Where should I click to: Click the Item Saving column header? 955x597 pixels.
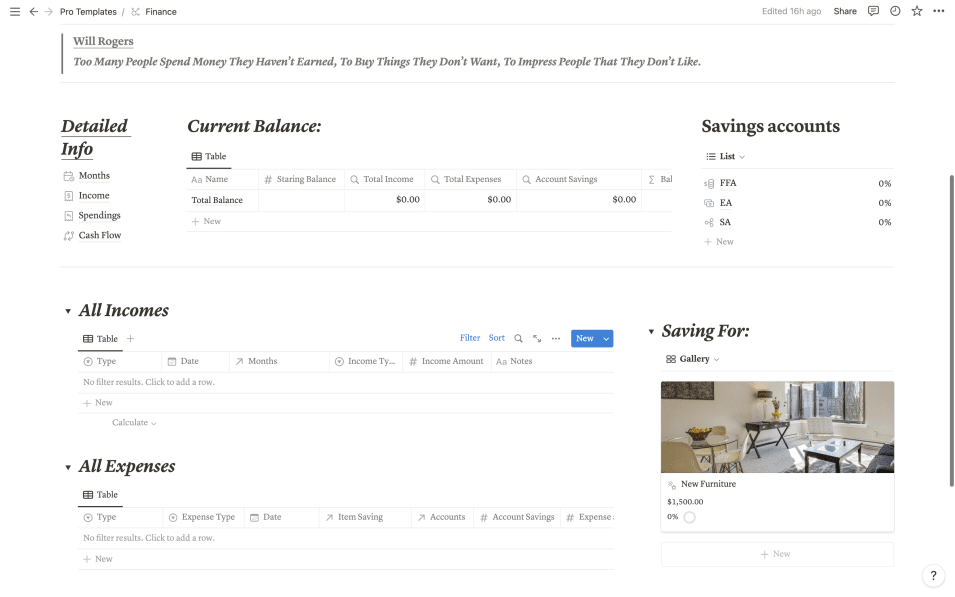[x=365, y=517]
